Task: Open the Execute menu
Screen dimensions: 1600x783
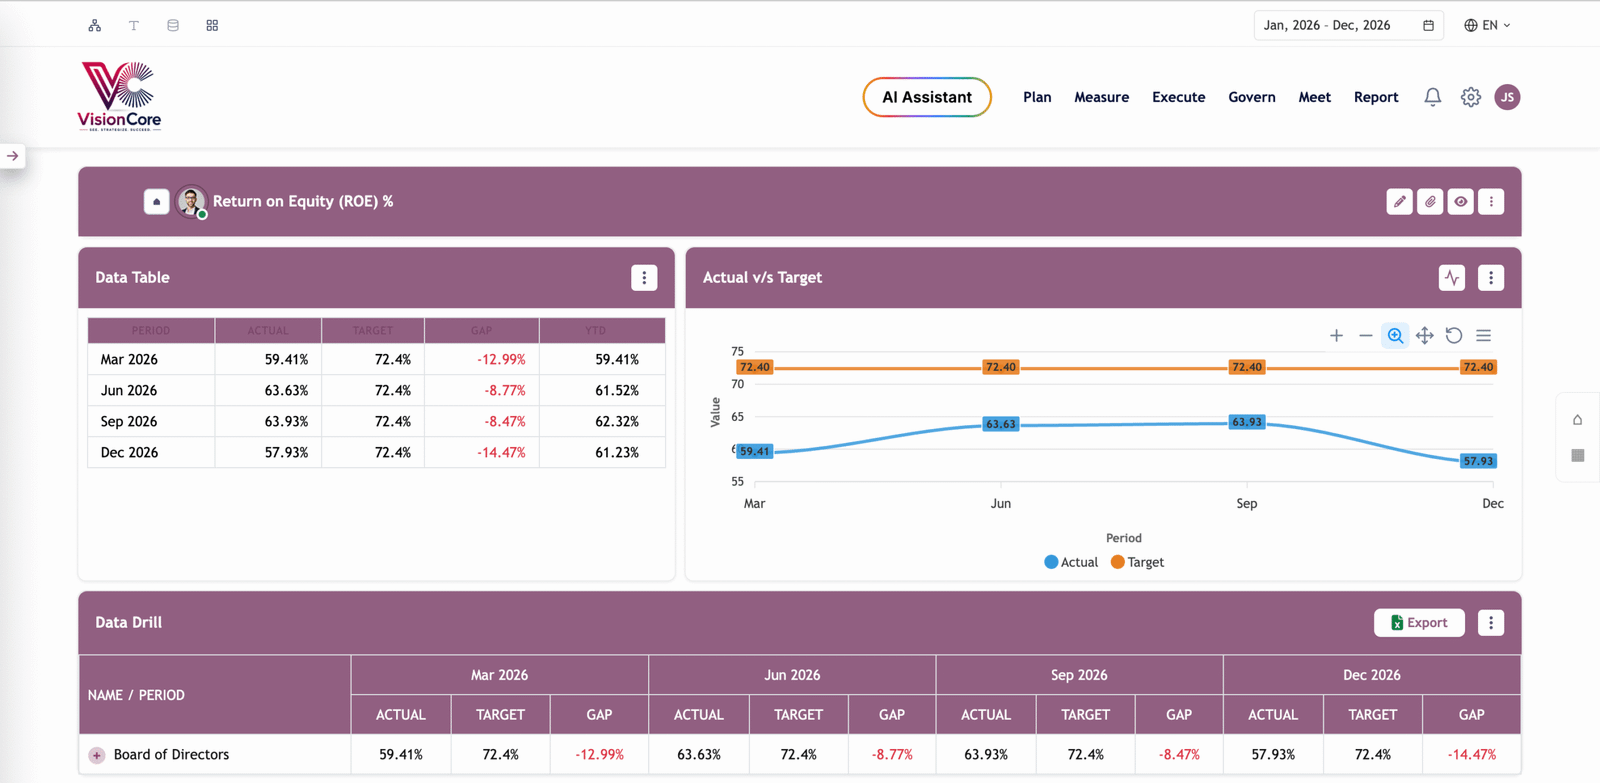Action: coord(1179,97)
